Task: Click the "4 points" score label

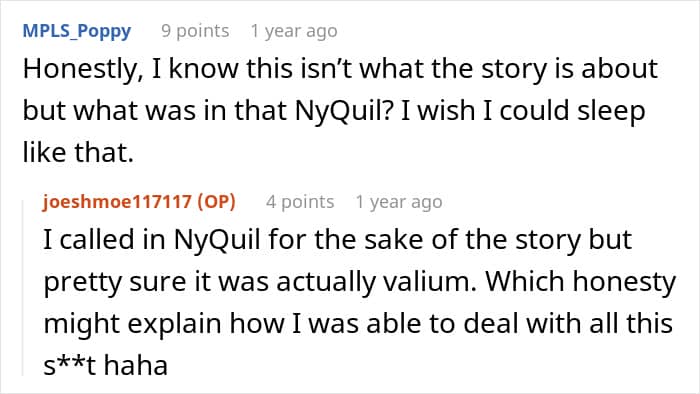Action: click(x=300, y=202)
